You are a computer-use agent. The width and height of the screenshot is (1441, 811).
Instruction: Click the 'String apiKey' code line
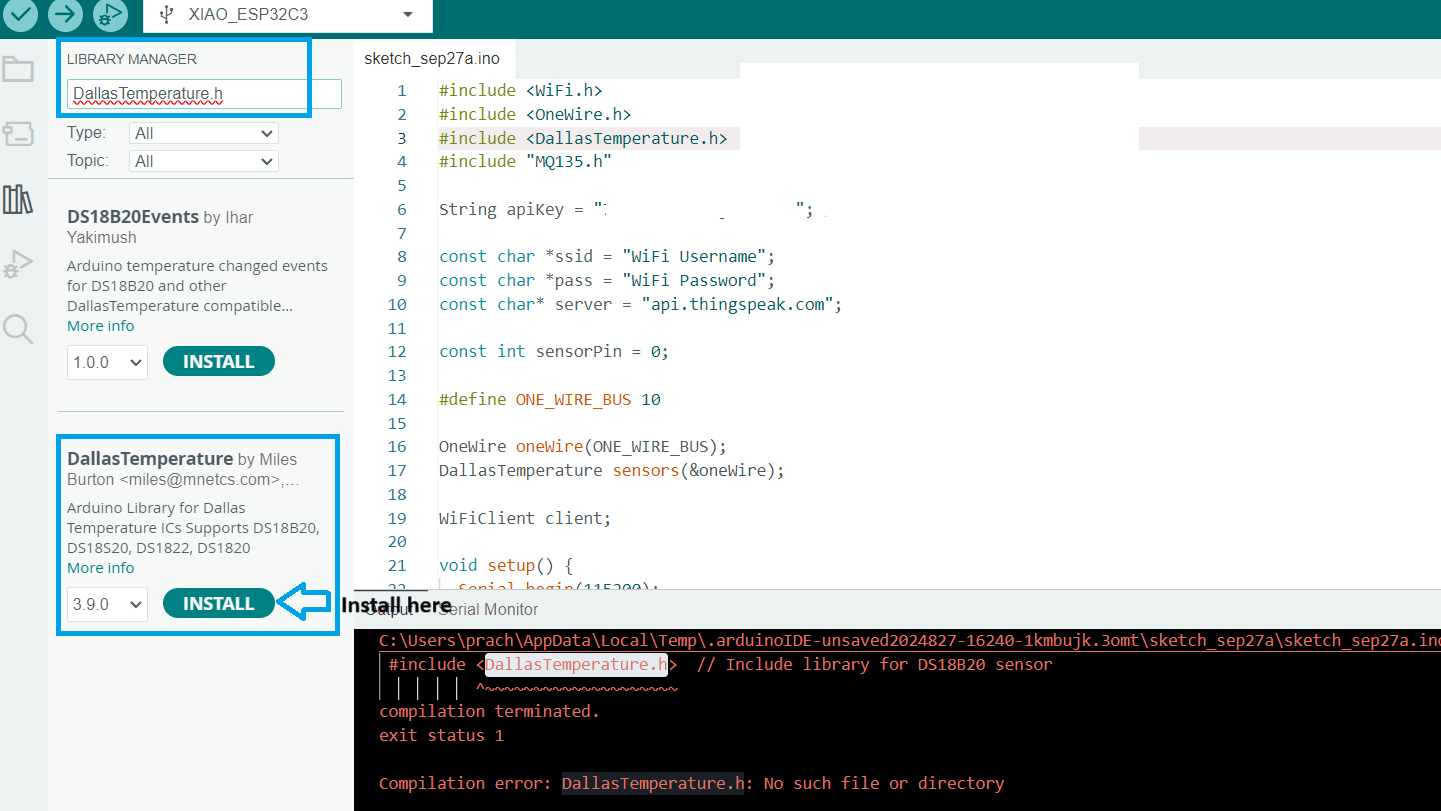click(627, 209)
